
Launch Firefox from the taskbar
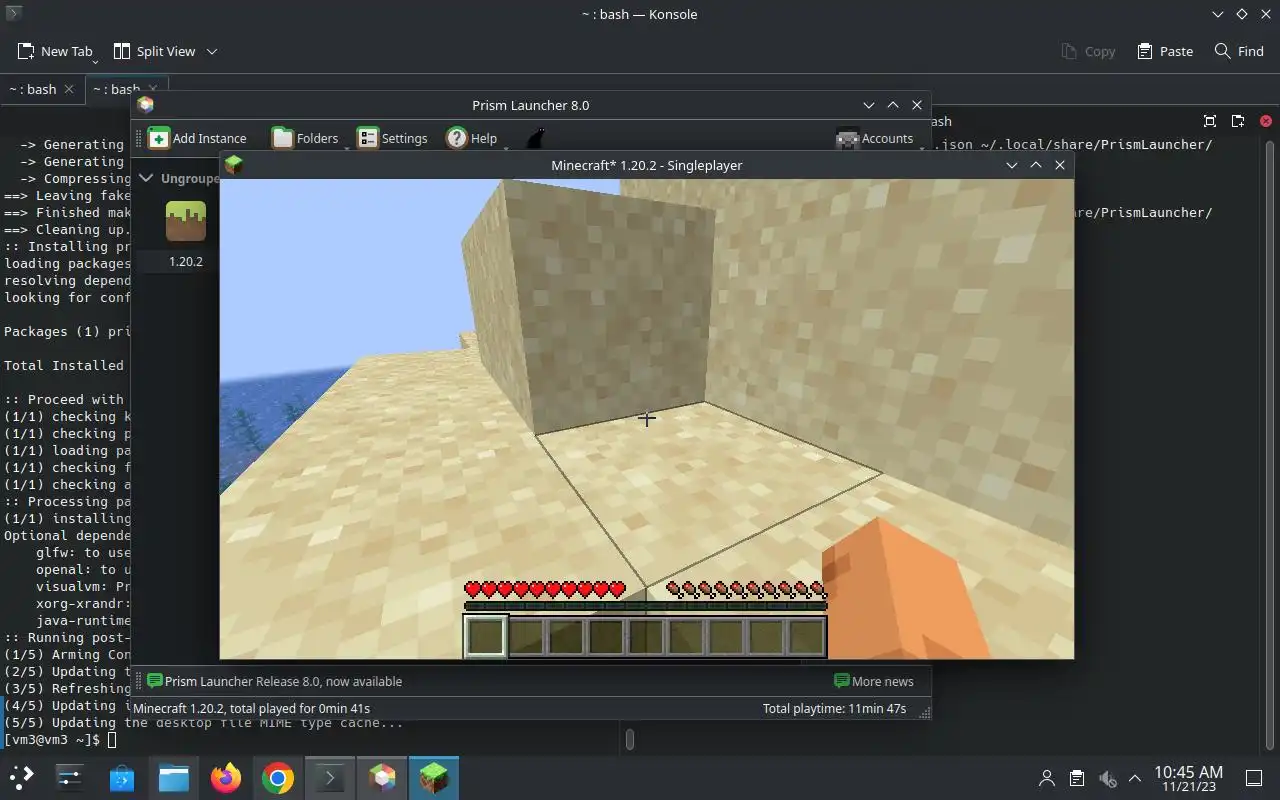[226, 777]
